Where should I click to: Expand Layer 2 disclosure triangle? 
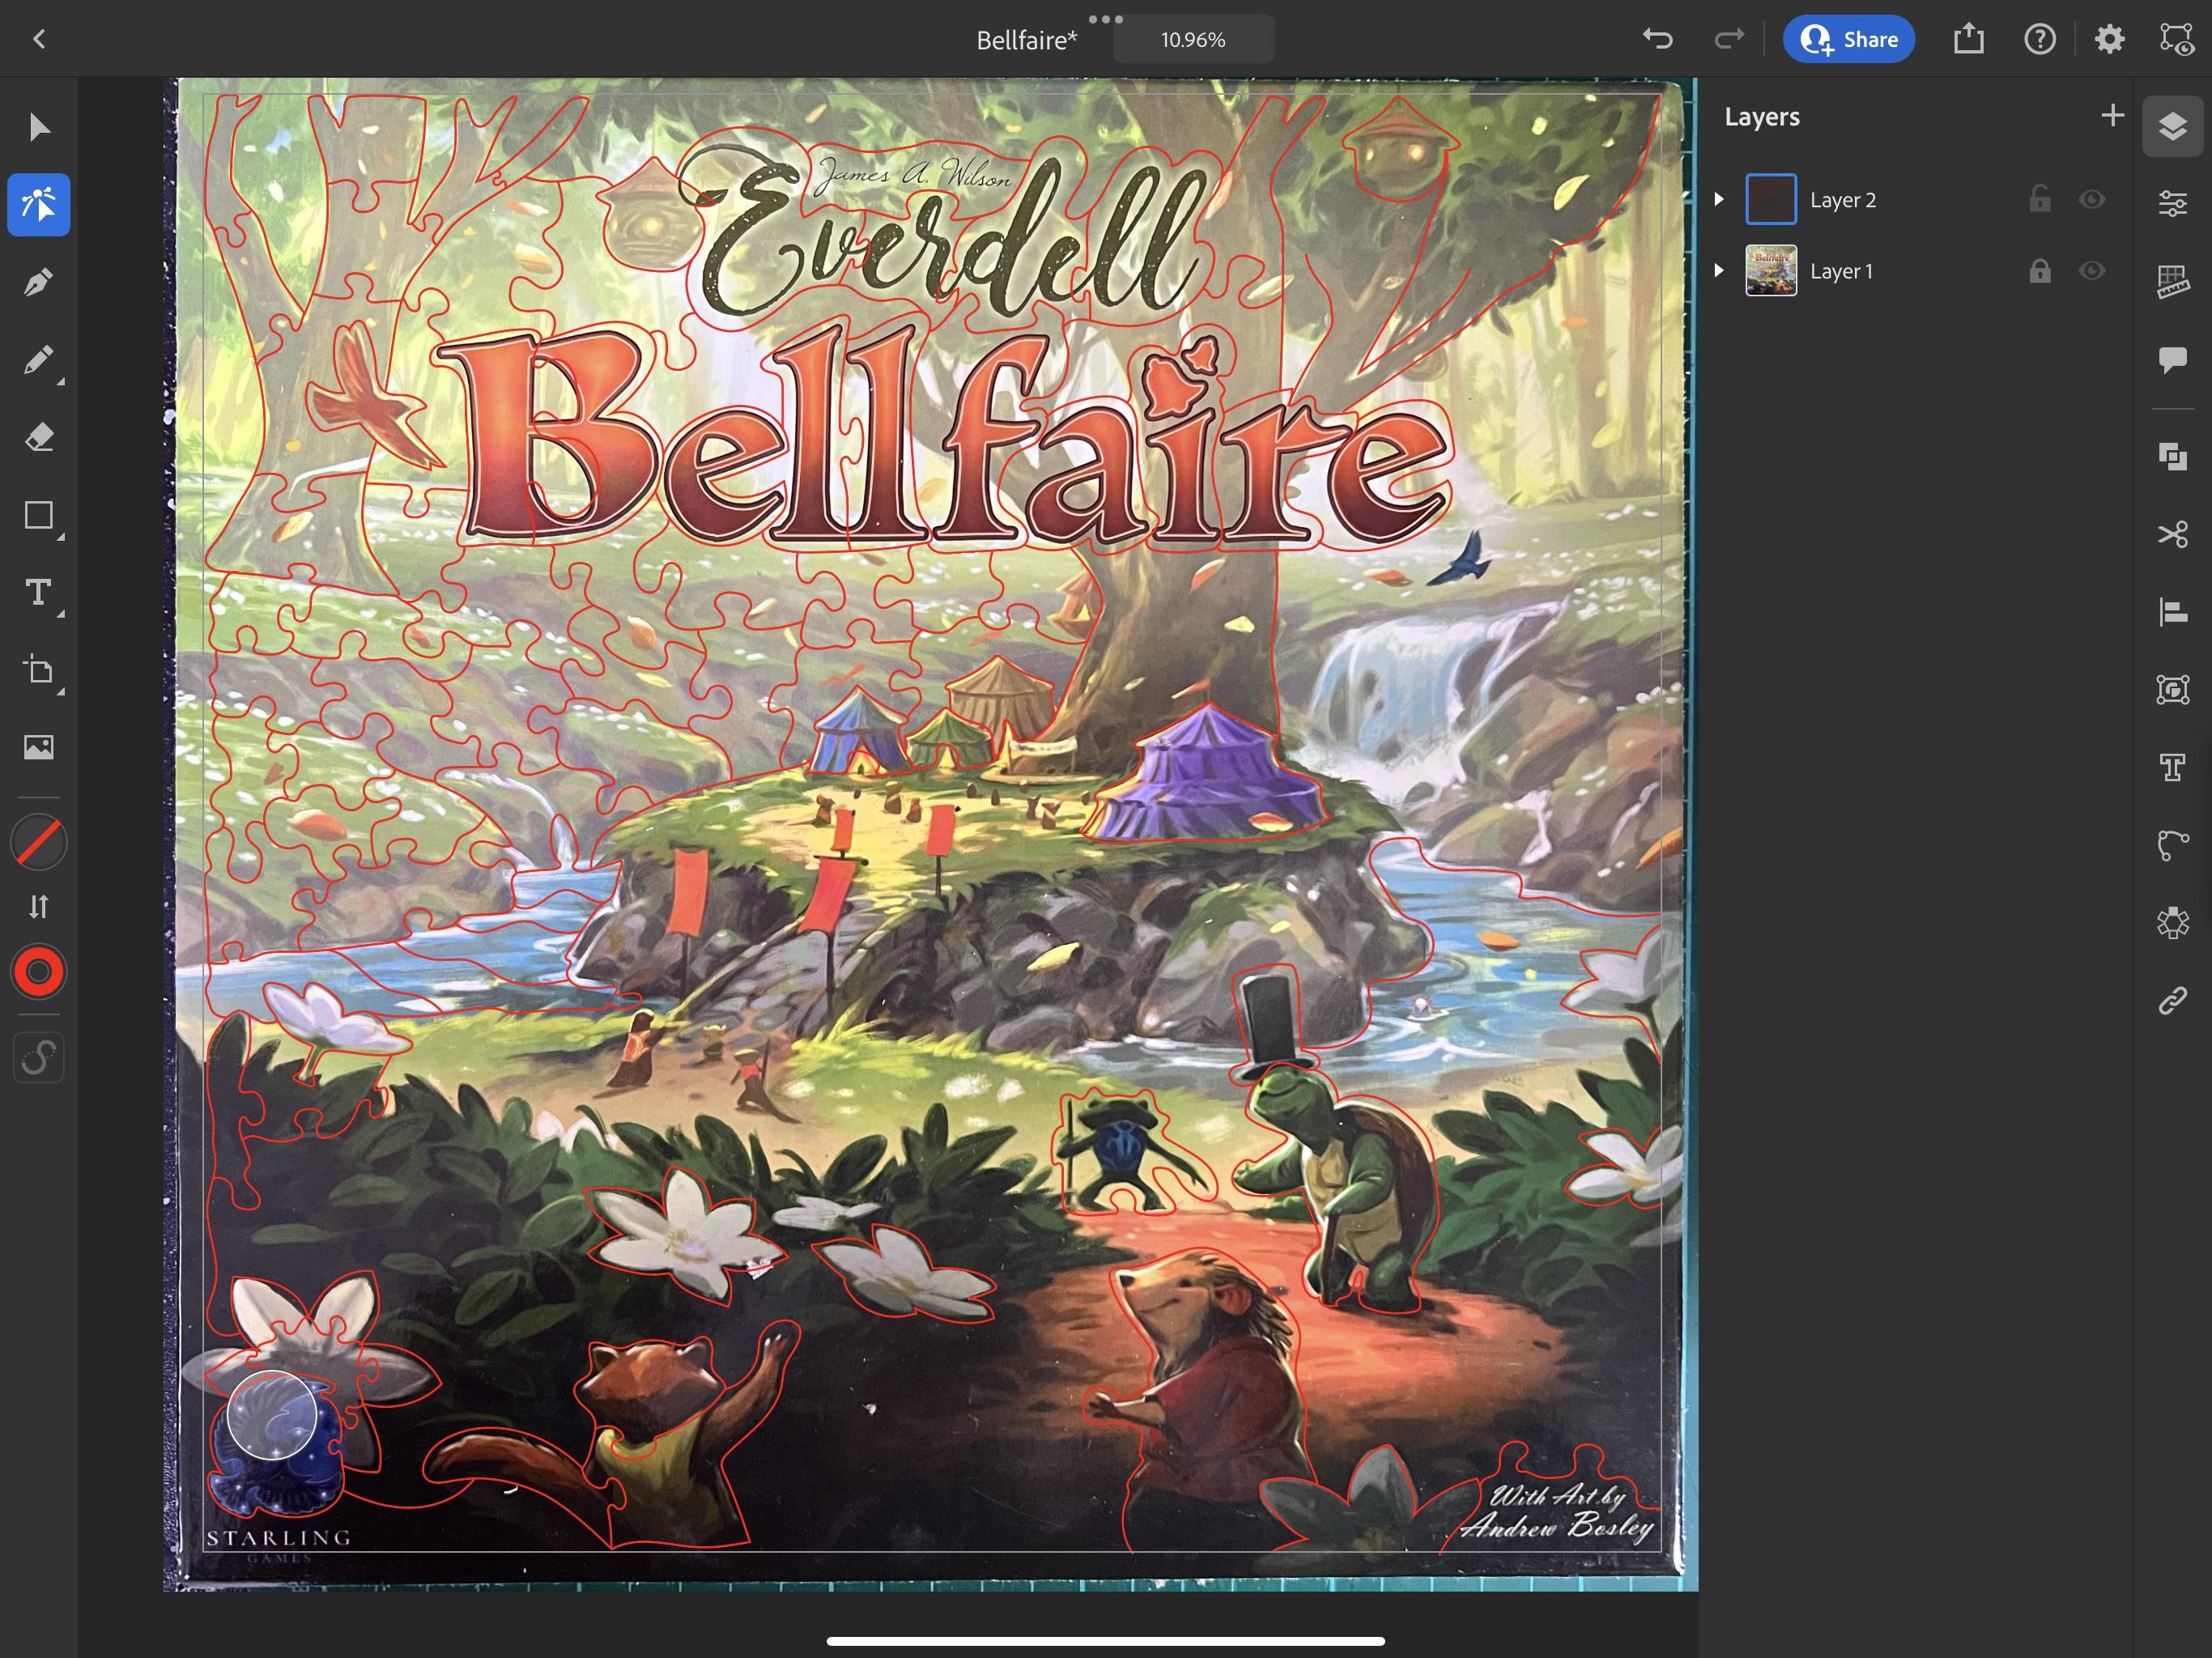[x=1718, y=199]
